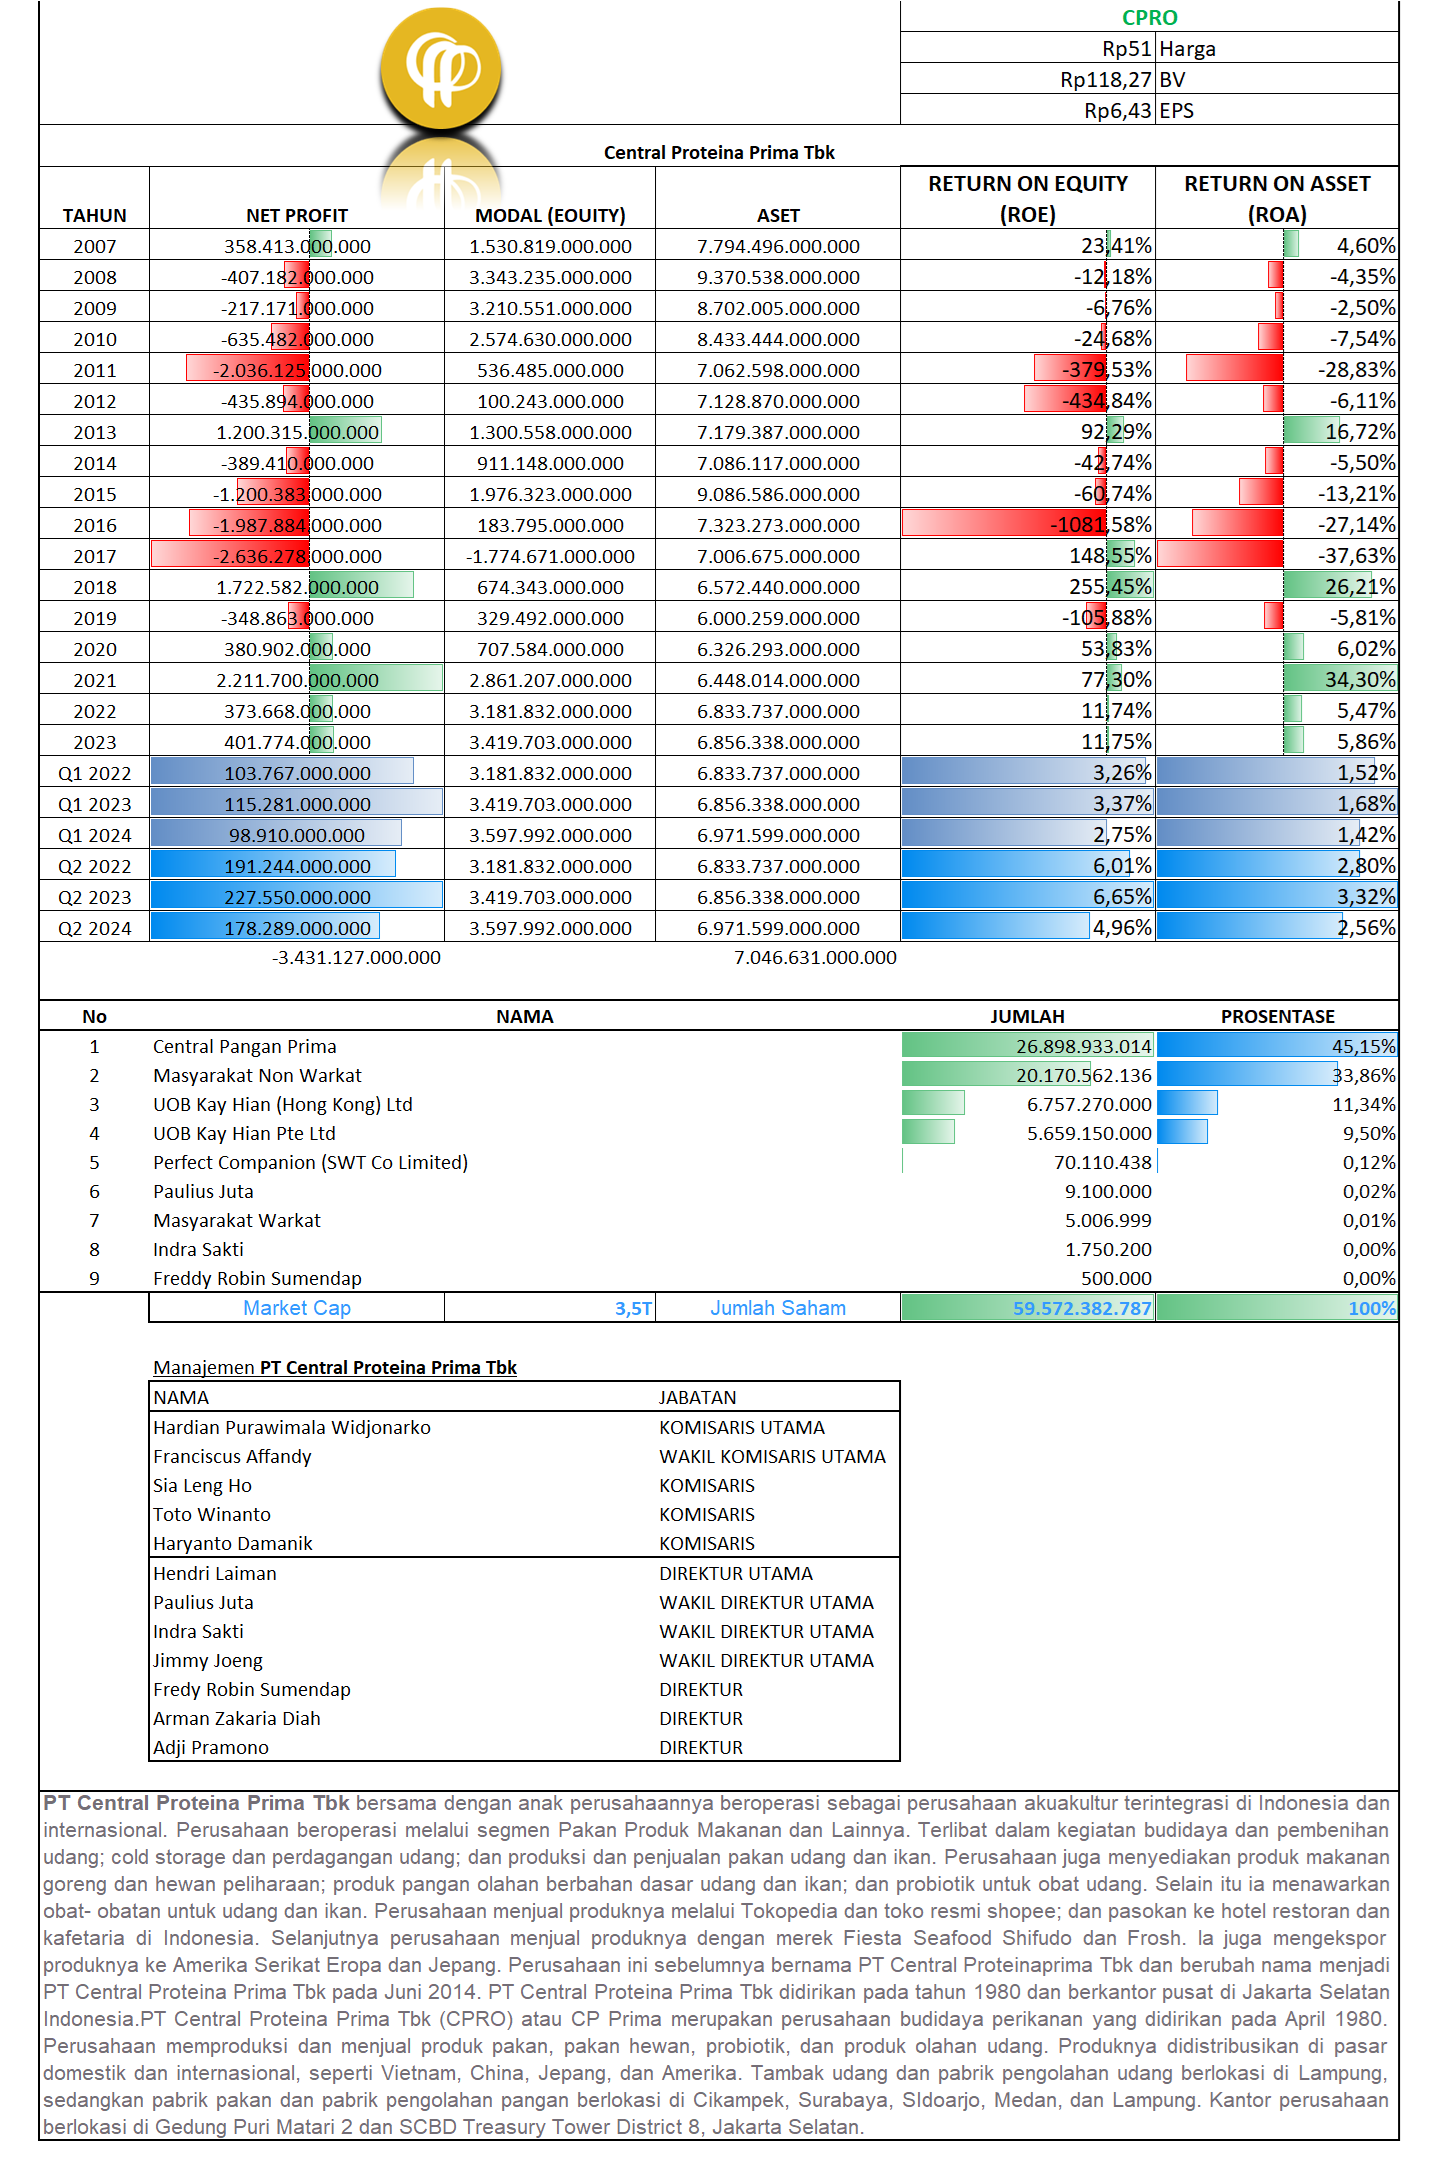Select the "NAMA" header of shareholder table
Image resolution: width=1439 pixels, height=2170 pixels.
tap(524, 1016)
